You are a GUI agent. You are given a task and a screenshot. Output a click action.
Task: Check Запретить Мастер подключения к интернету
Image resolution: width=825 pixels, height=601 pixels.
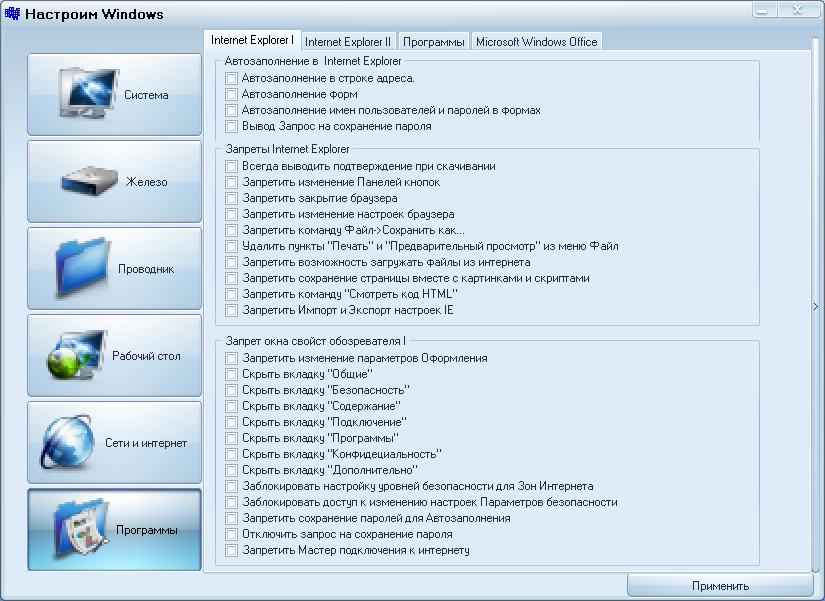[231, 550]
